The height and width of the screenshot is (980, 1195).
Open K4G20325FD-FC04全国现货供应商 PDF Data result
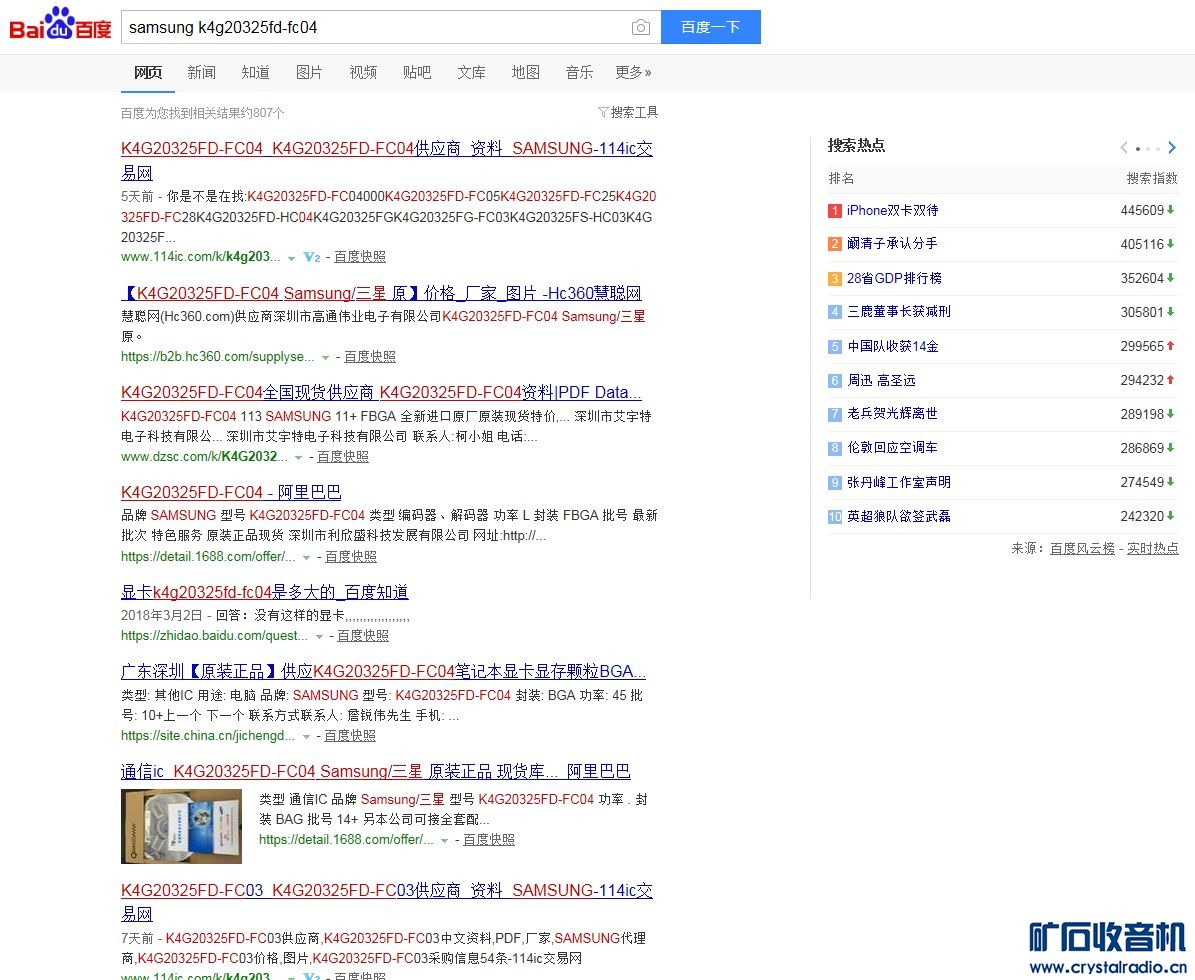click(381, 392)
